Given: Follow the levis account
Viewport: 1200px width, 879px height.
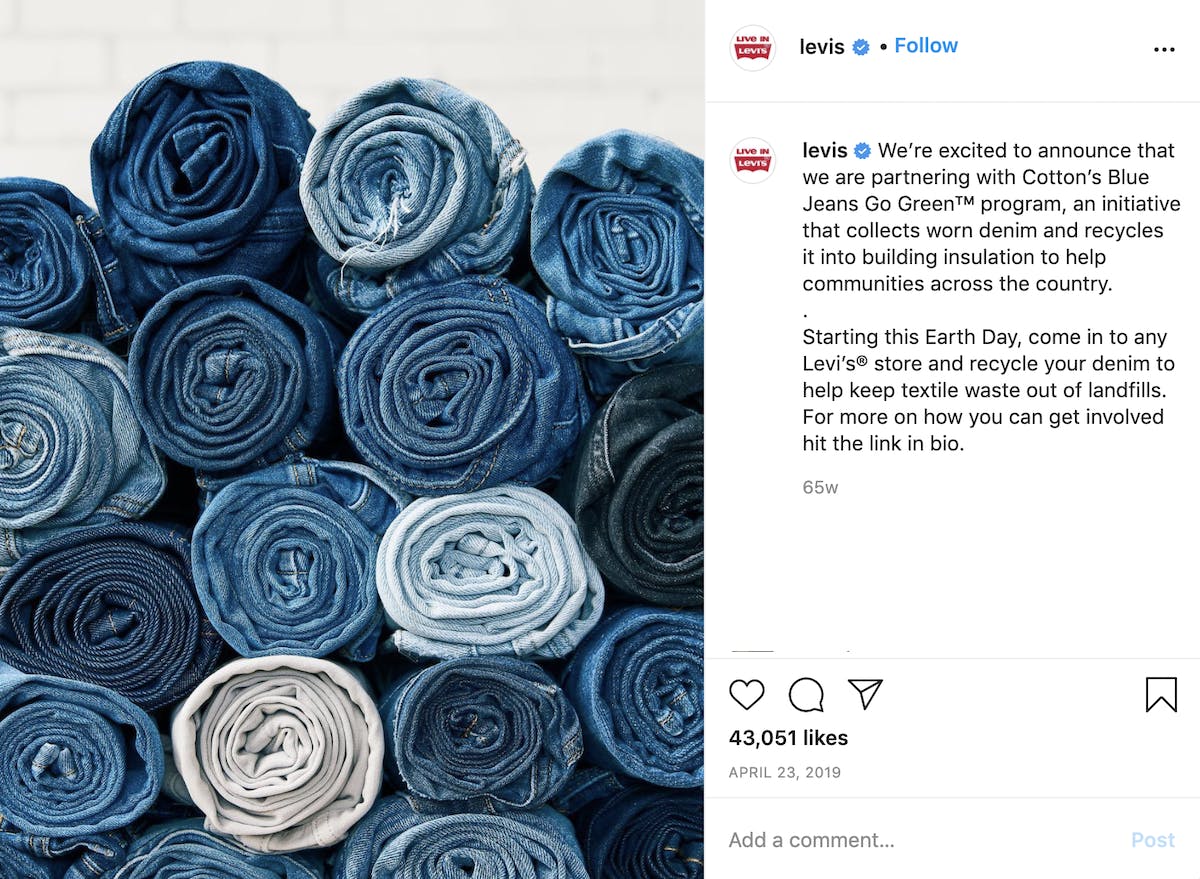Looking at the screenshot, I should point(926,46).
